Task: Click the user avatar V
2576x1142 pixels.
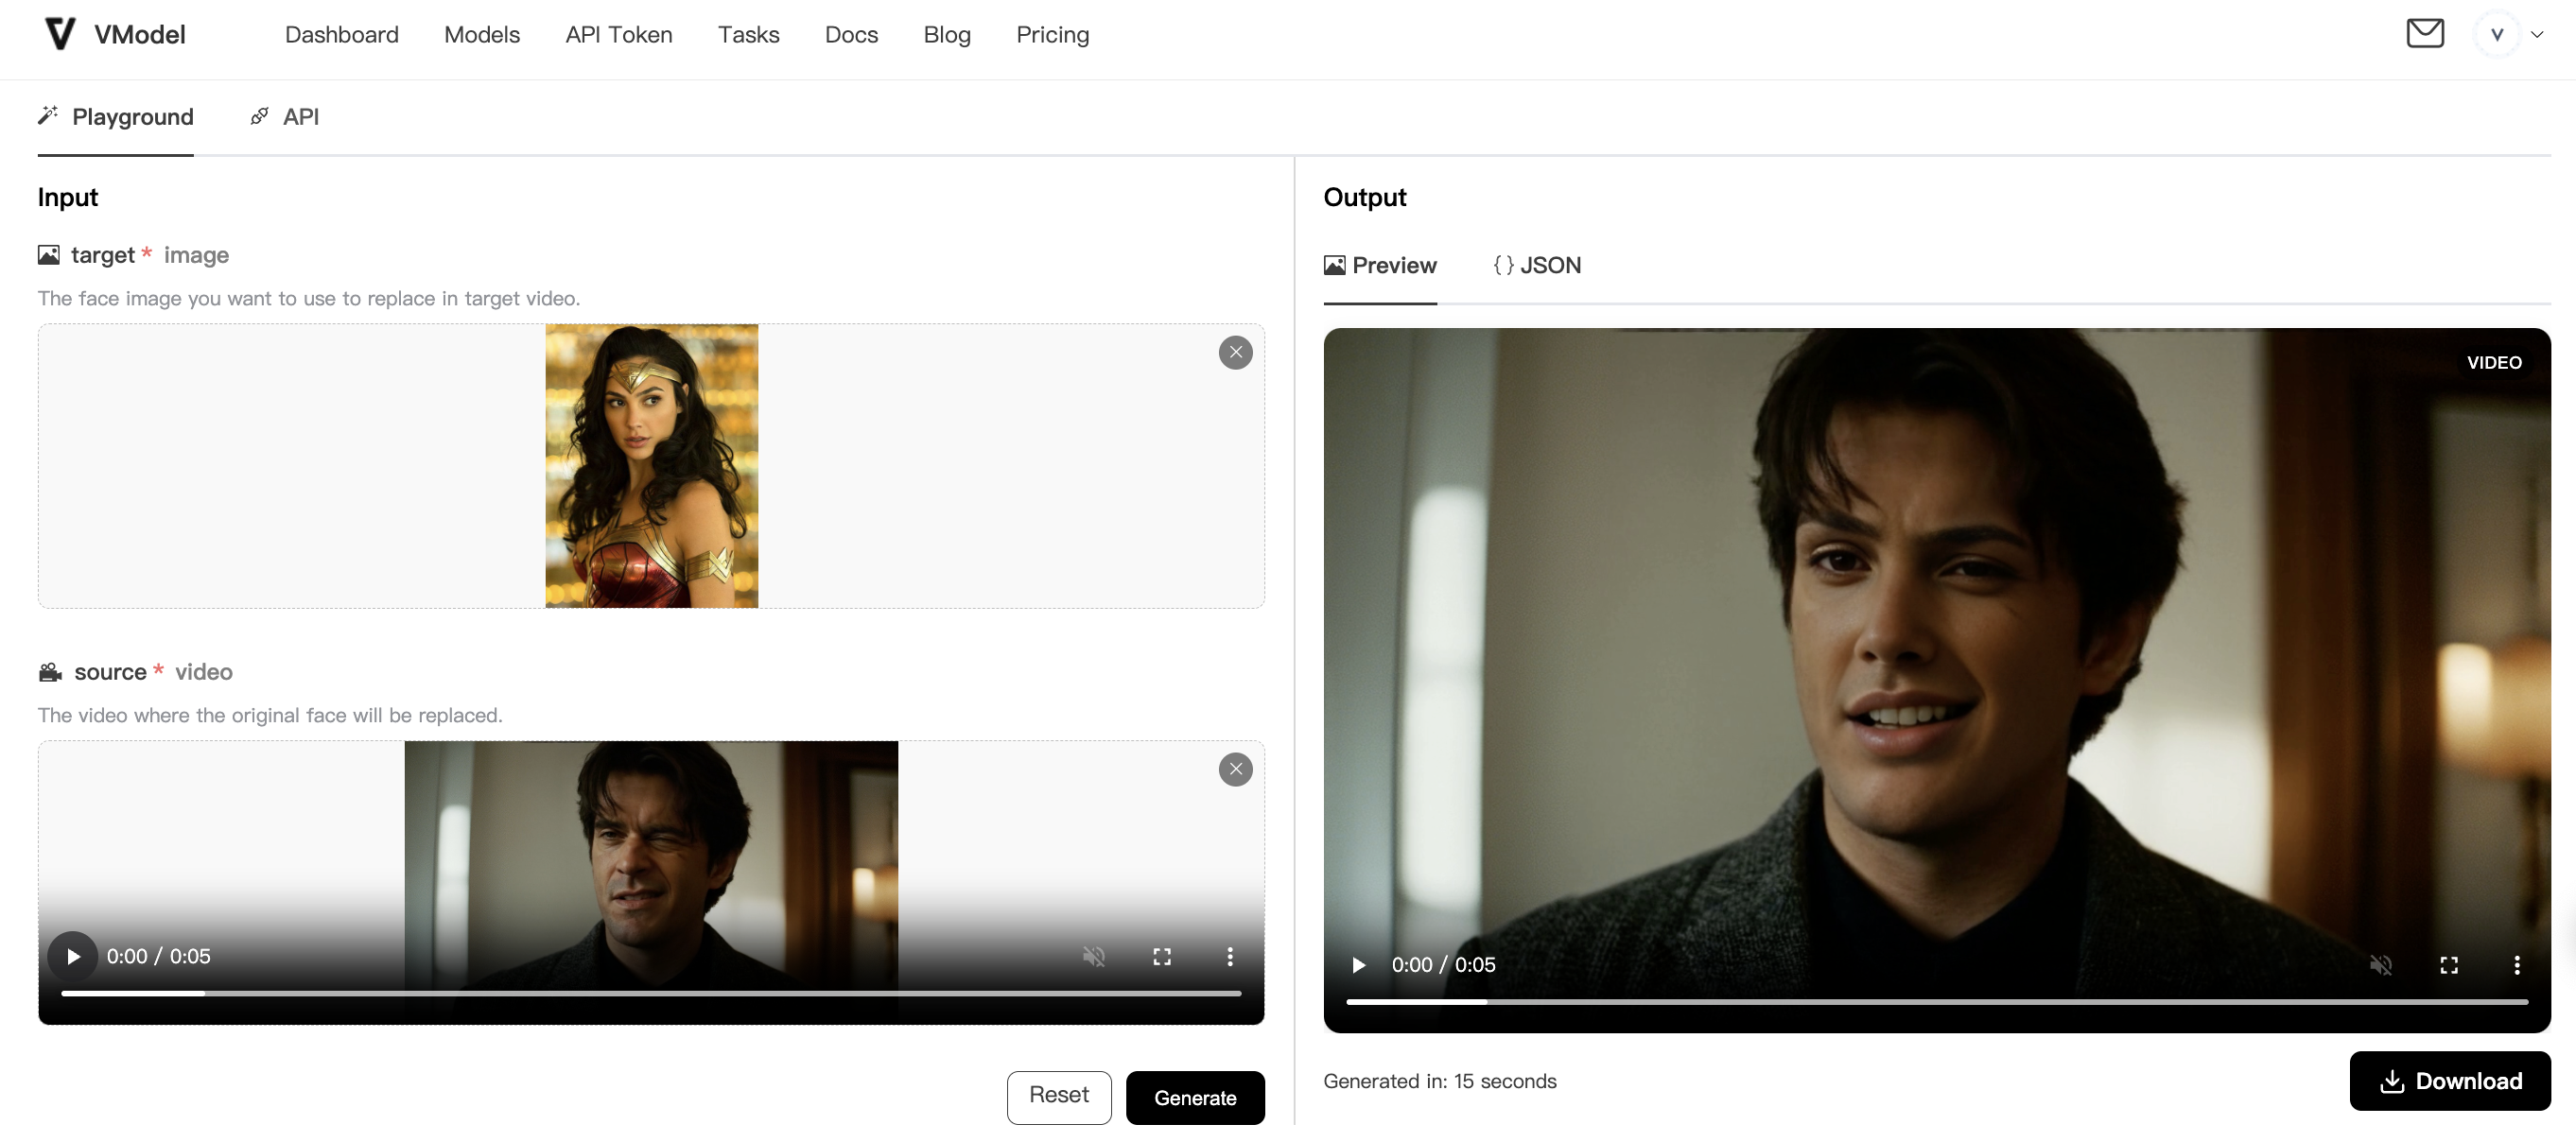Action: tap(2496, 35)
